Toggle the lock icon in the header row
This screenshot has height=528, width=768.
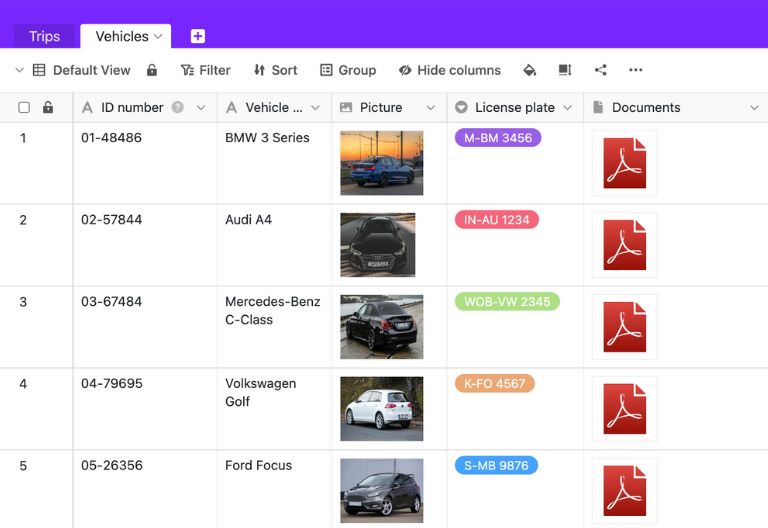[48, 107]
